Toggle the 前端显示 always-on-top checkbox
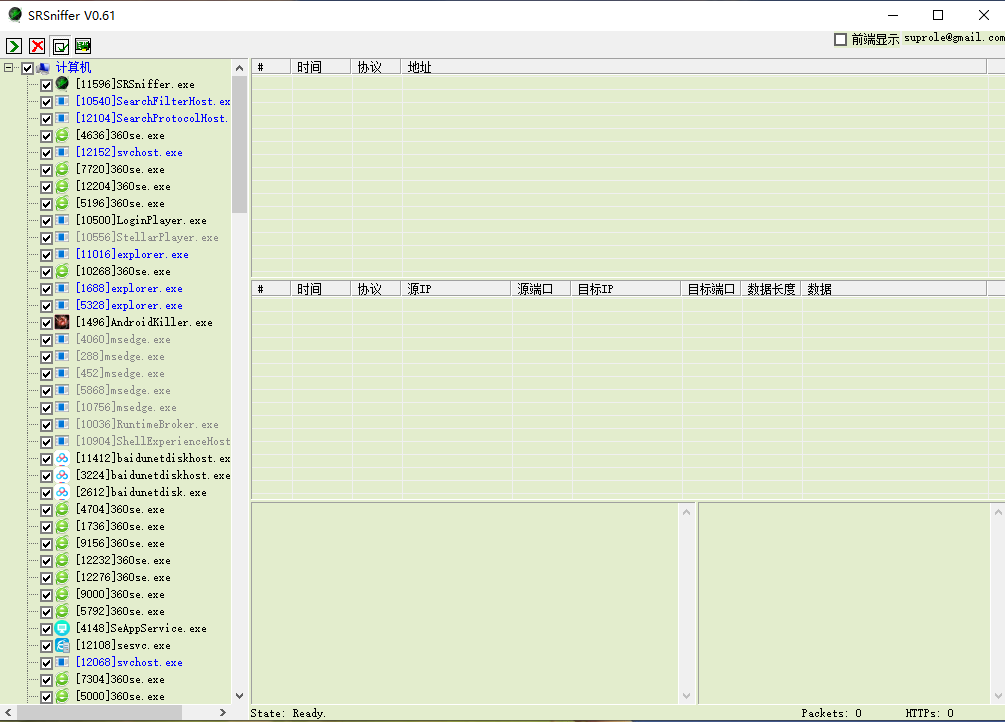The width and height of the screenshot is (1005, 722). click(x=840, y=39)
